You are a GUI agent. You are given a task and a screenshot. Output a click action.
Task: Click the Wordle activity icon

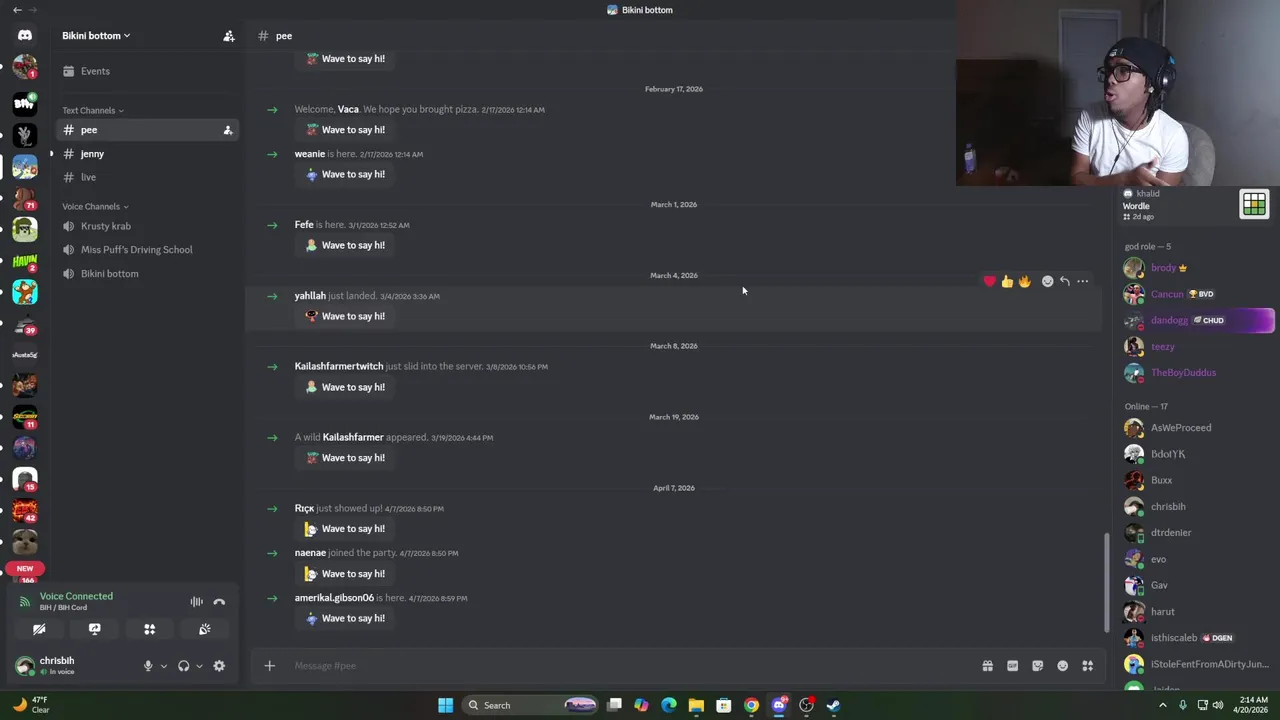click(1254, 204)
